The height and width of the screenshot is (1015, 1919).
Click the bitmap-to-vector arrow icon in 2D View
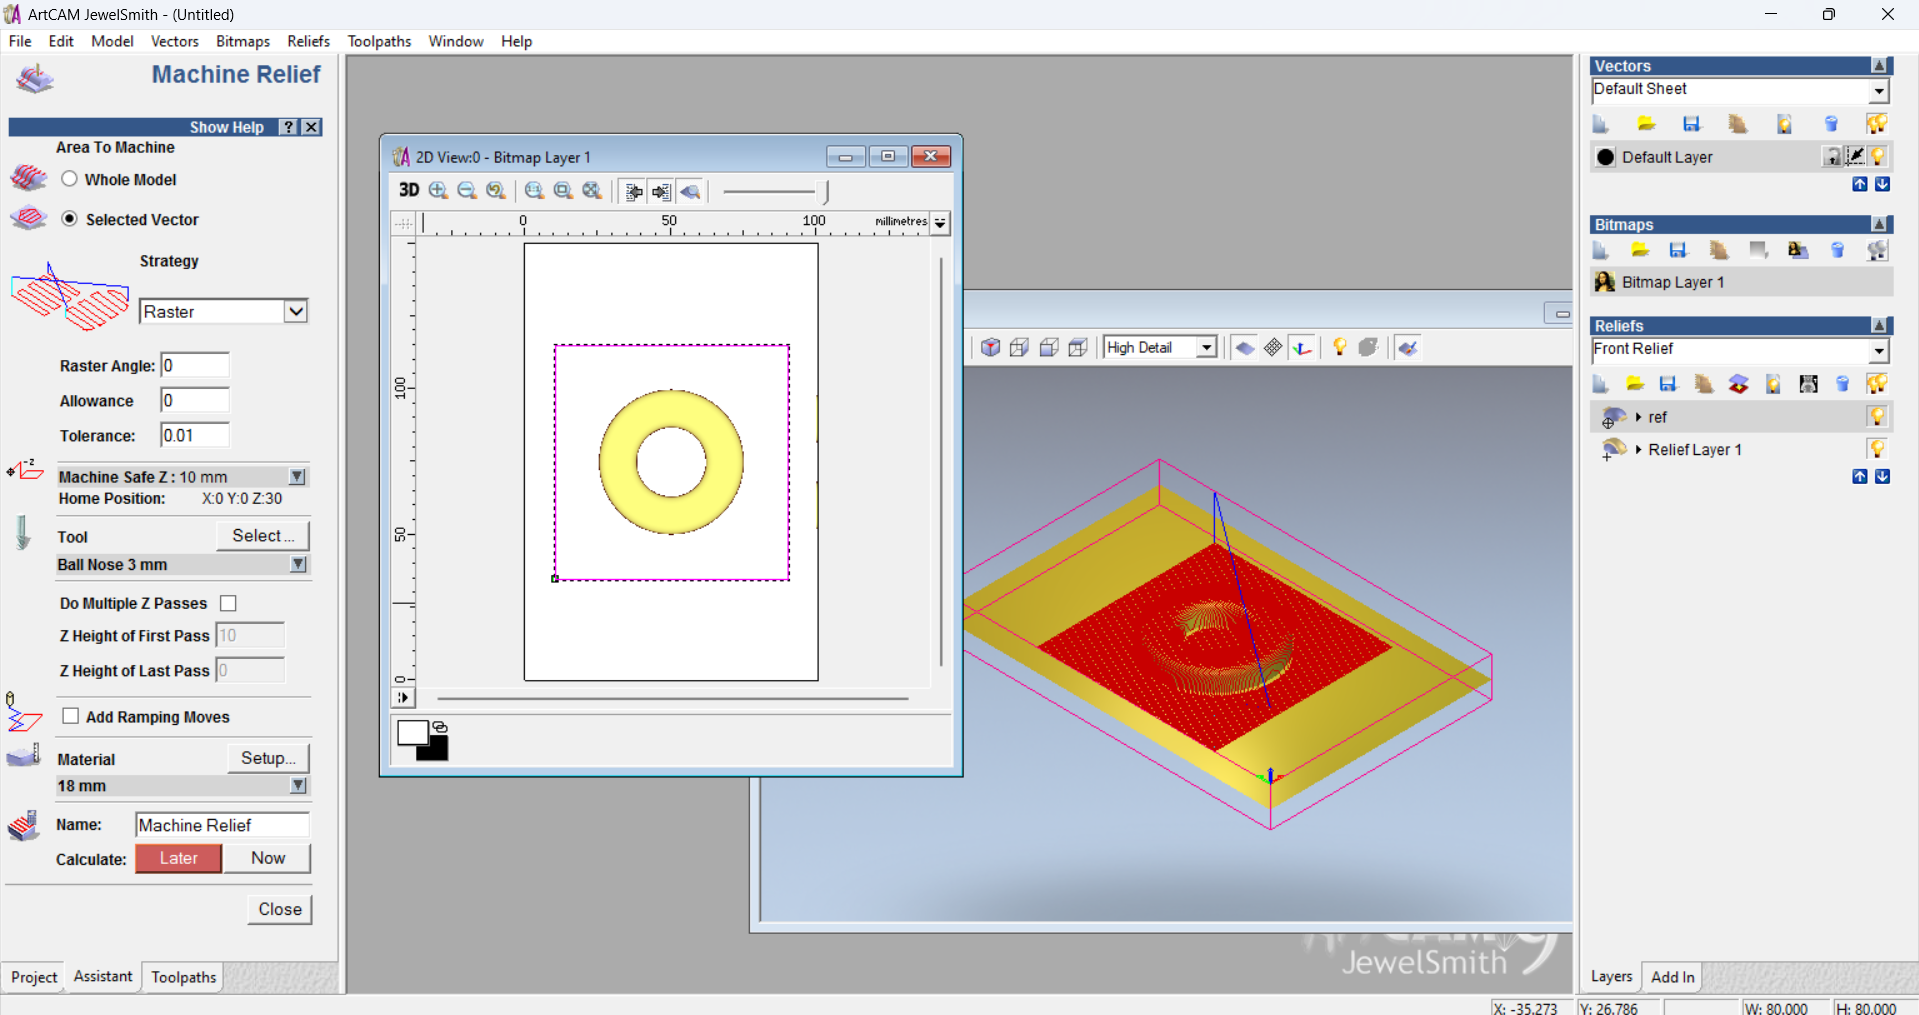pos(633,191)
